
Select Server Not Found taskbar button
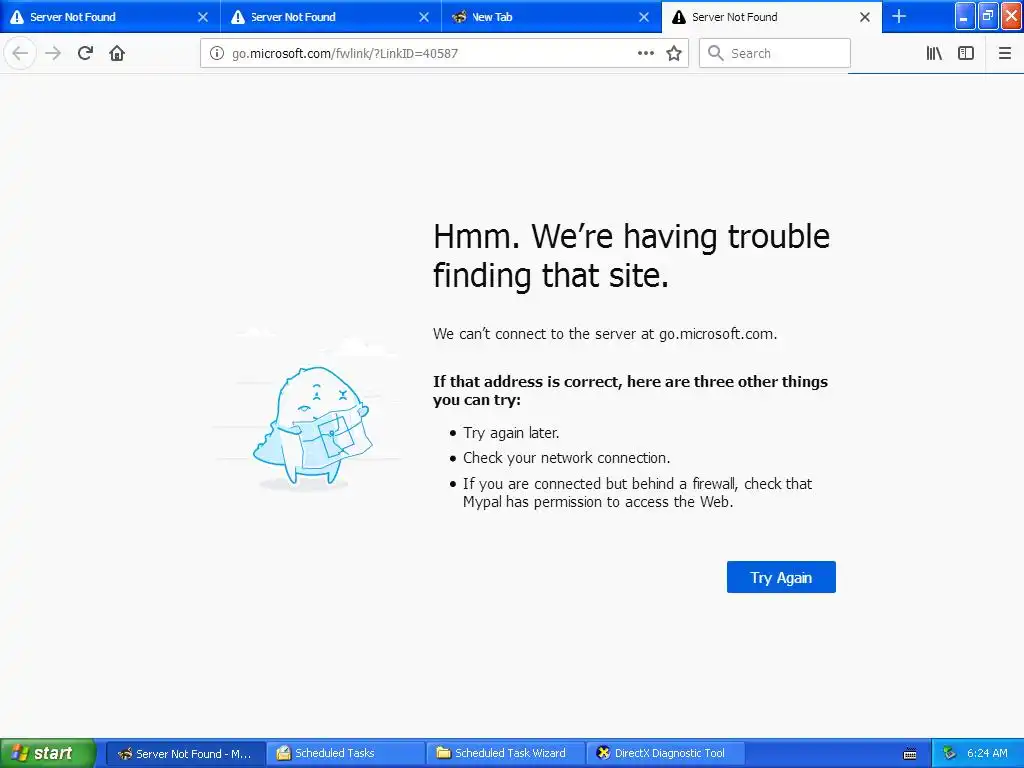[x=185, y=754]
